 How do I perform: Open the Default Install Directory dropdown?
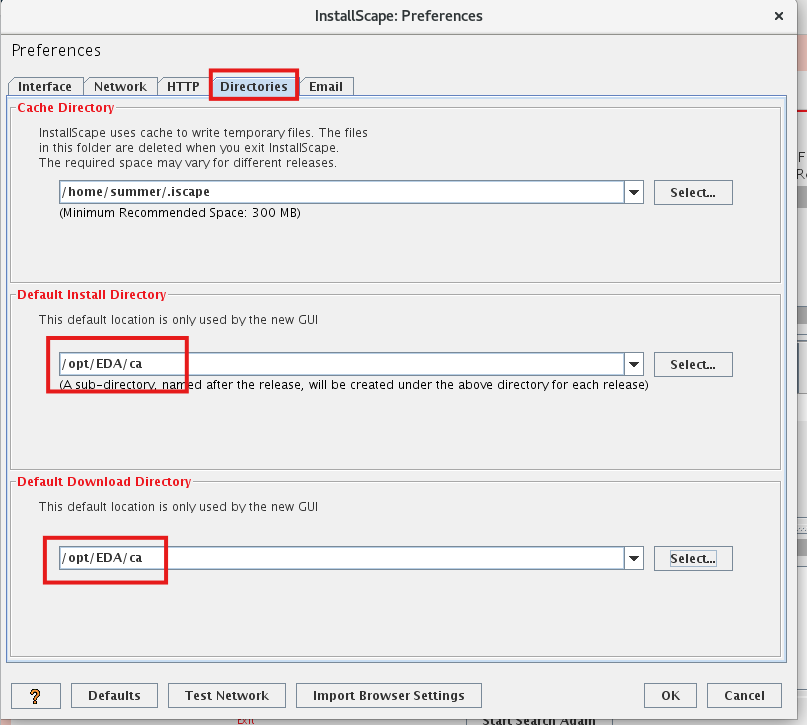point(634,364)
